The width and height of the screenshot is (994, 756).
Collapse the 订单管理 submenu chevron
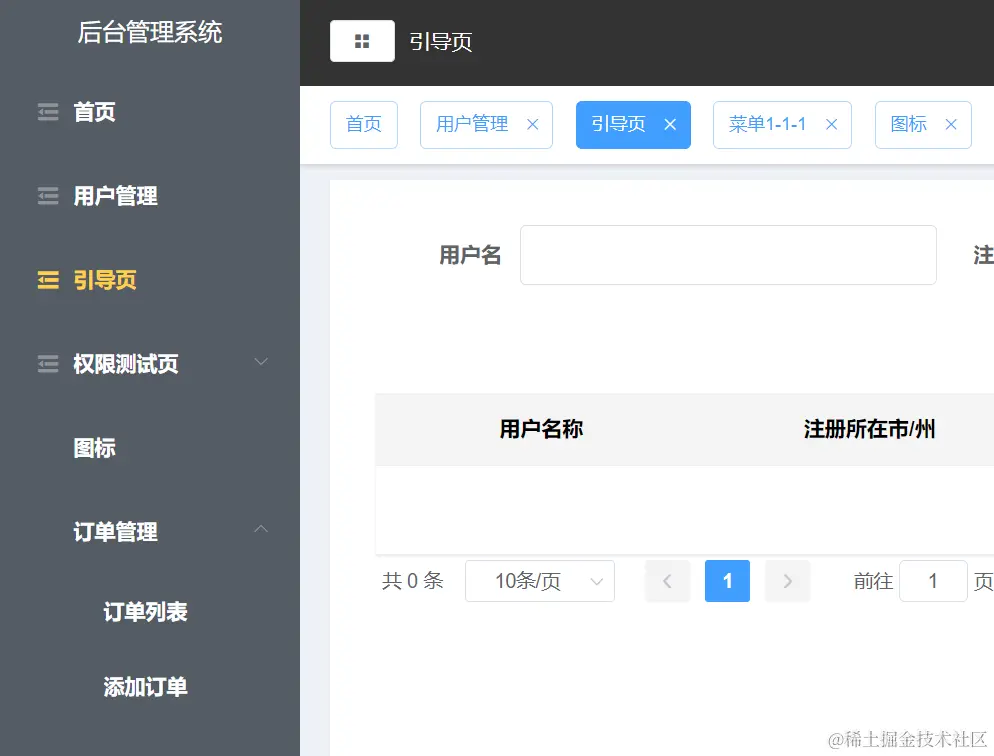(x=261, y=529)
